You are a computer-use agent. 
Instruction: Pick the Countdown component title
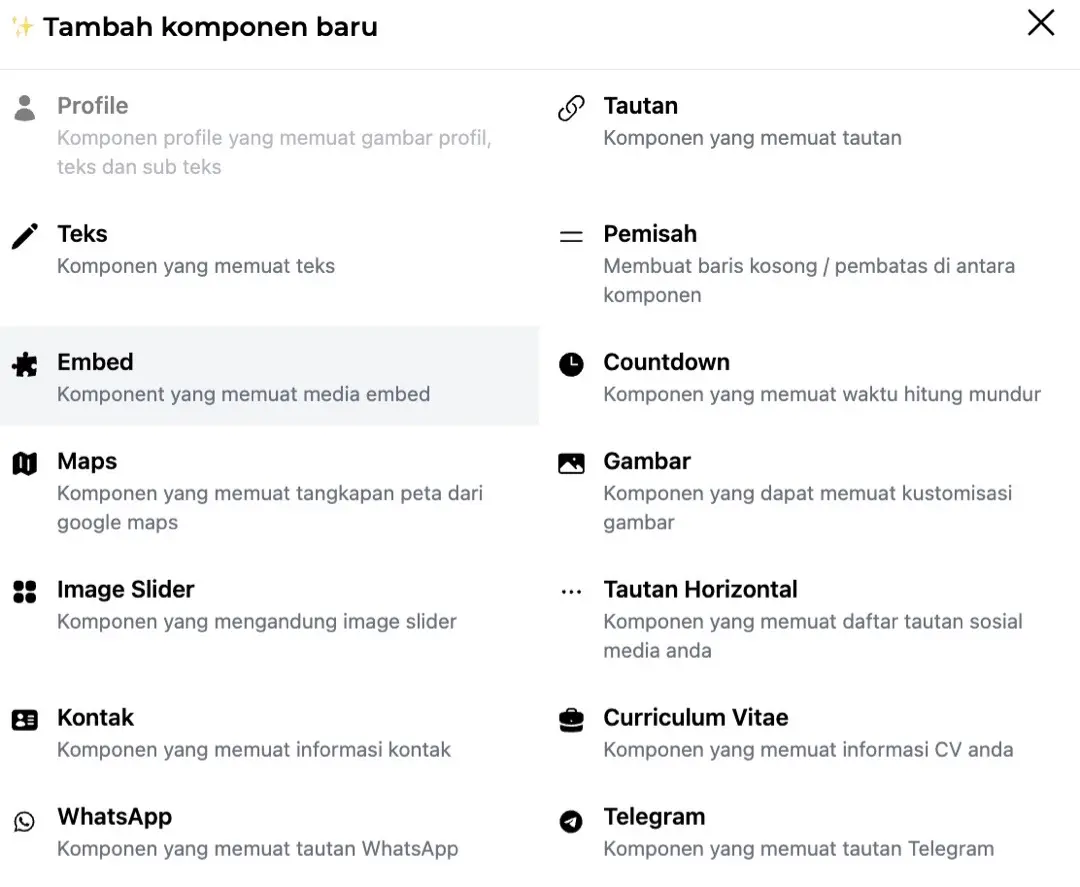pyautogui.click(x=666, y=362)
